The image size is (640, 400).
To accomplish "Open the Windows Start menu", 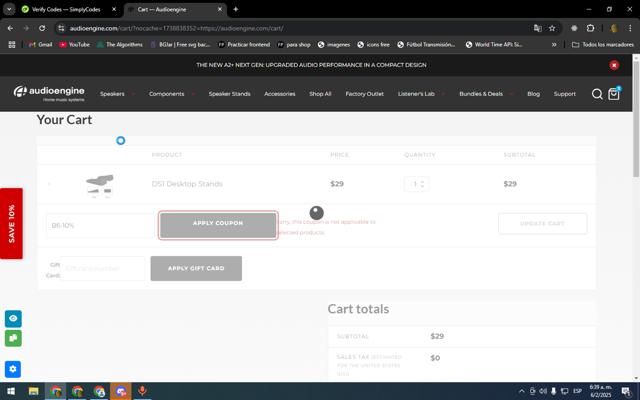I will (x=11, y=391).
